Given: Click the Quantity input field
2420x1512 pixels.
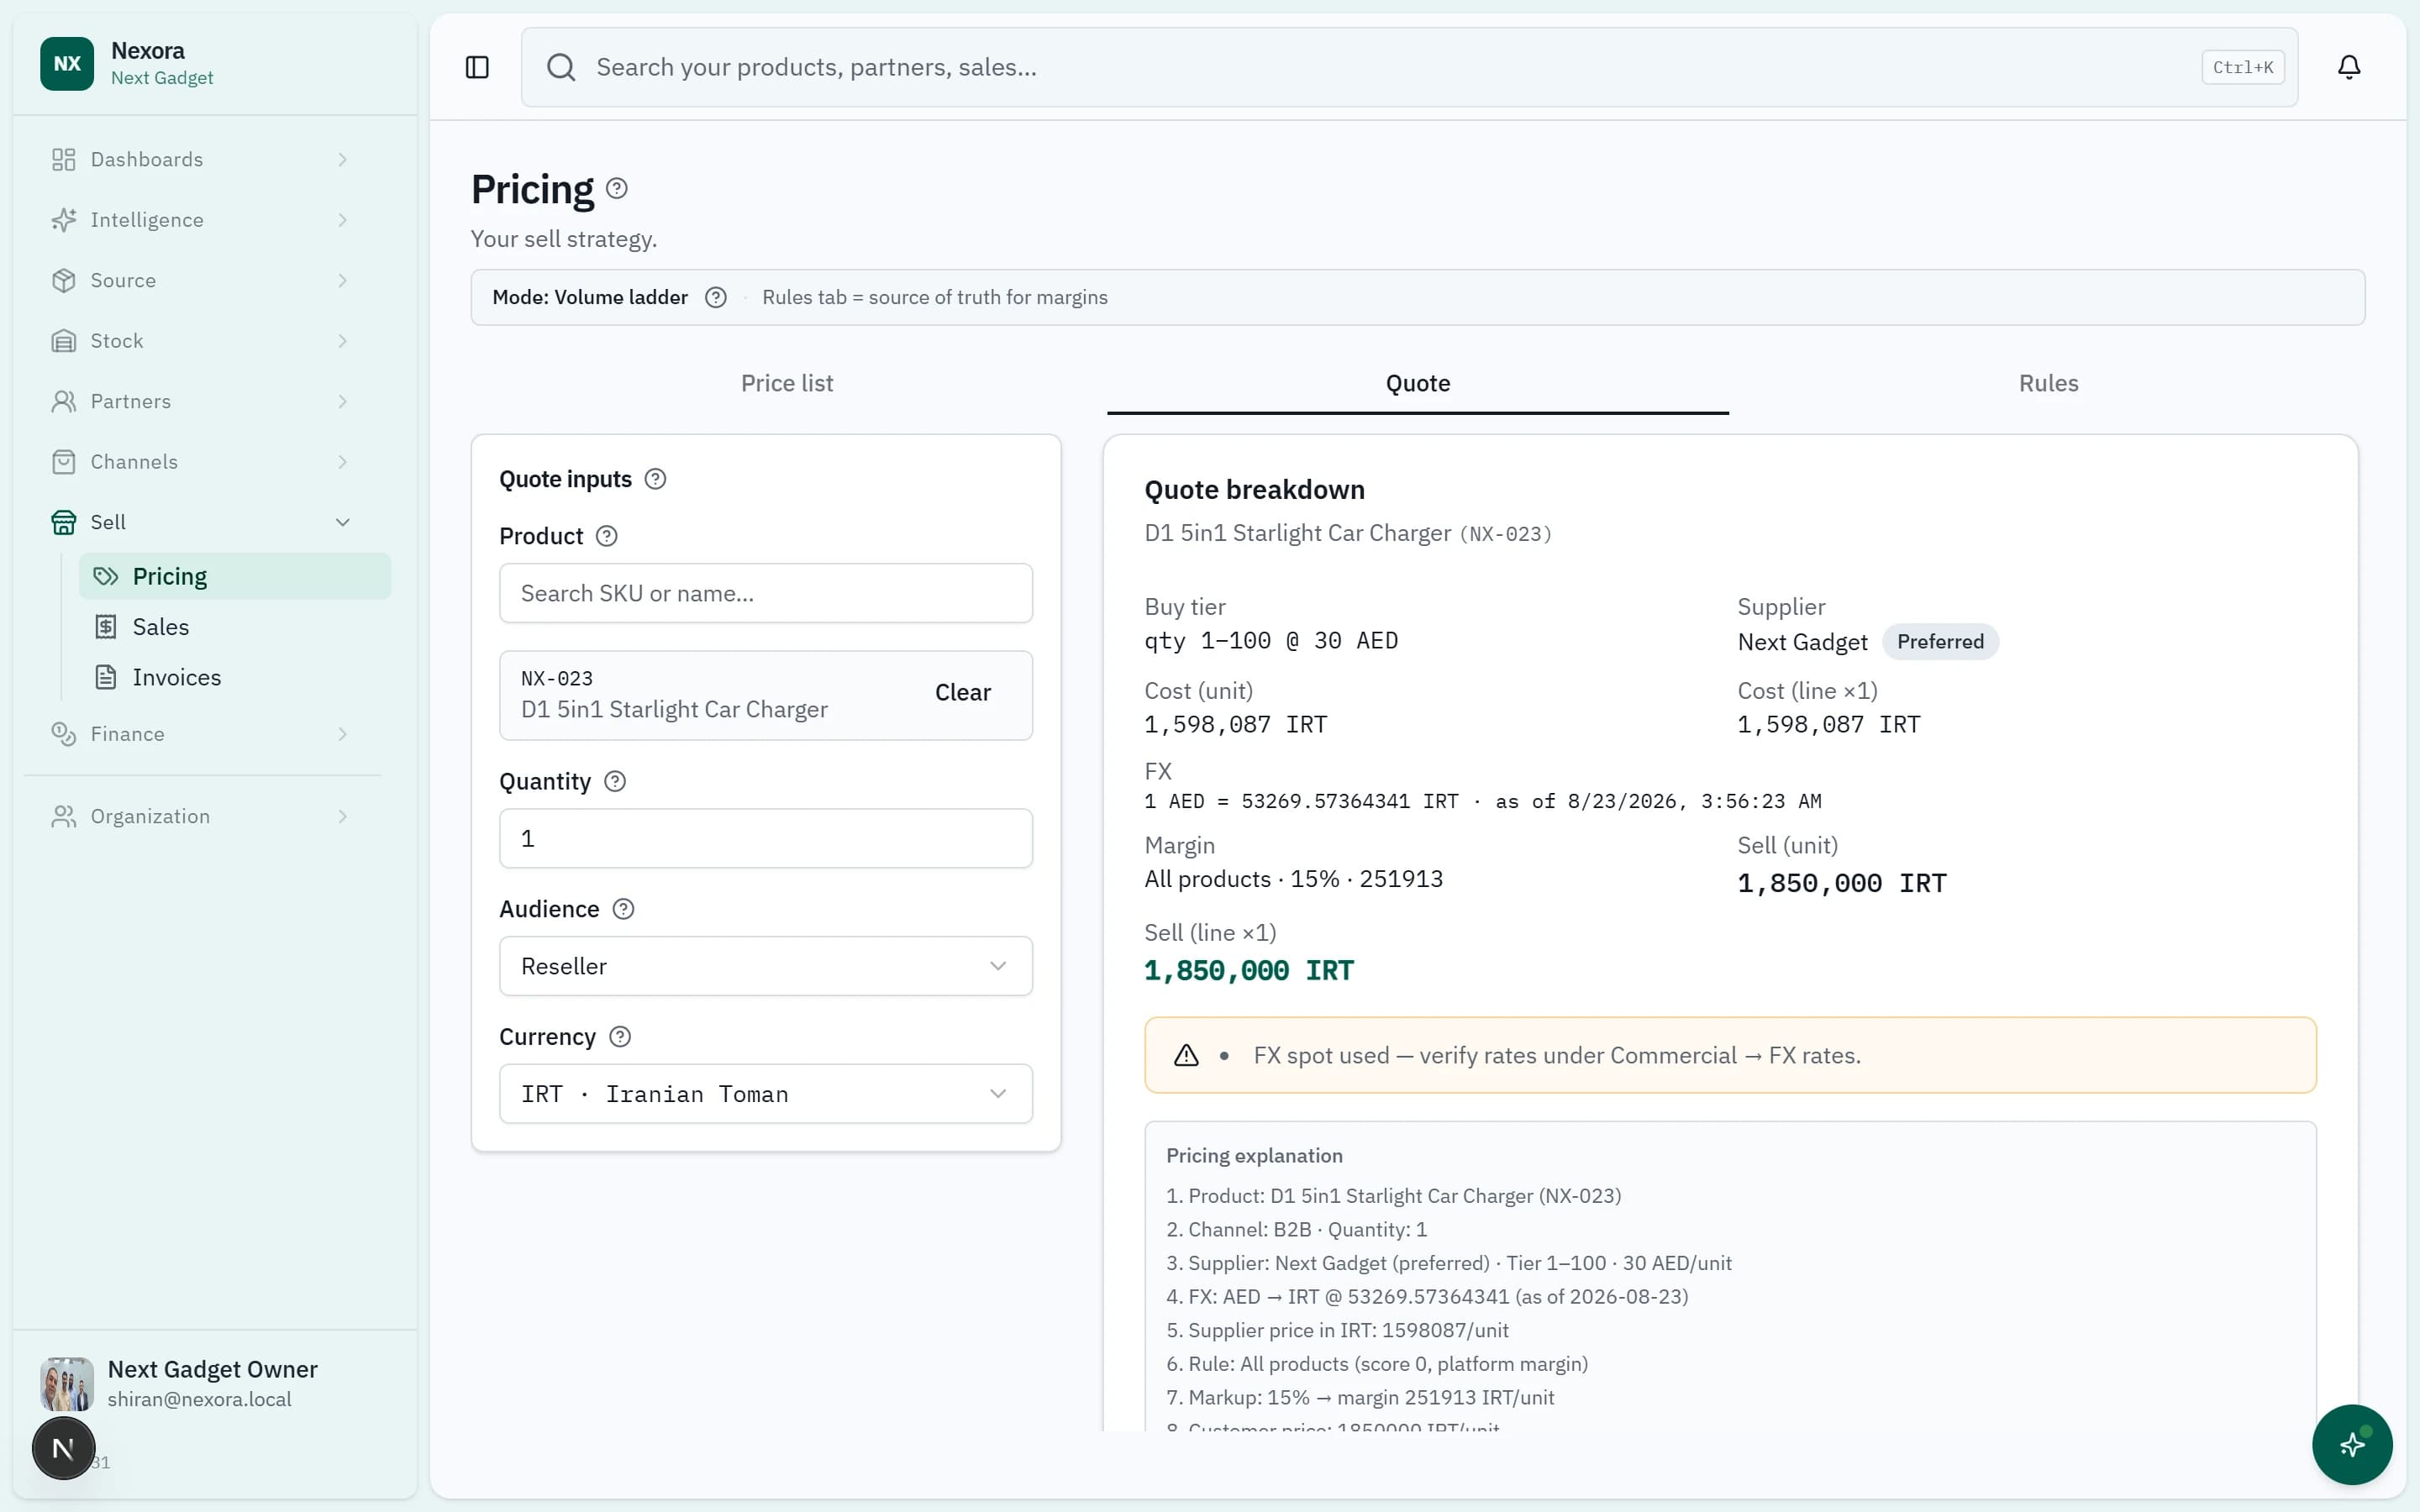Looking at the screenshot, I should pyautogui.click(x=766, y=838).
